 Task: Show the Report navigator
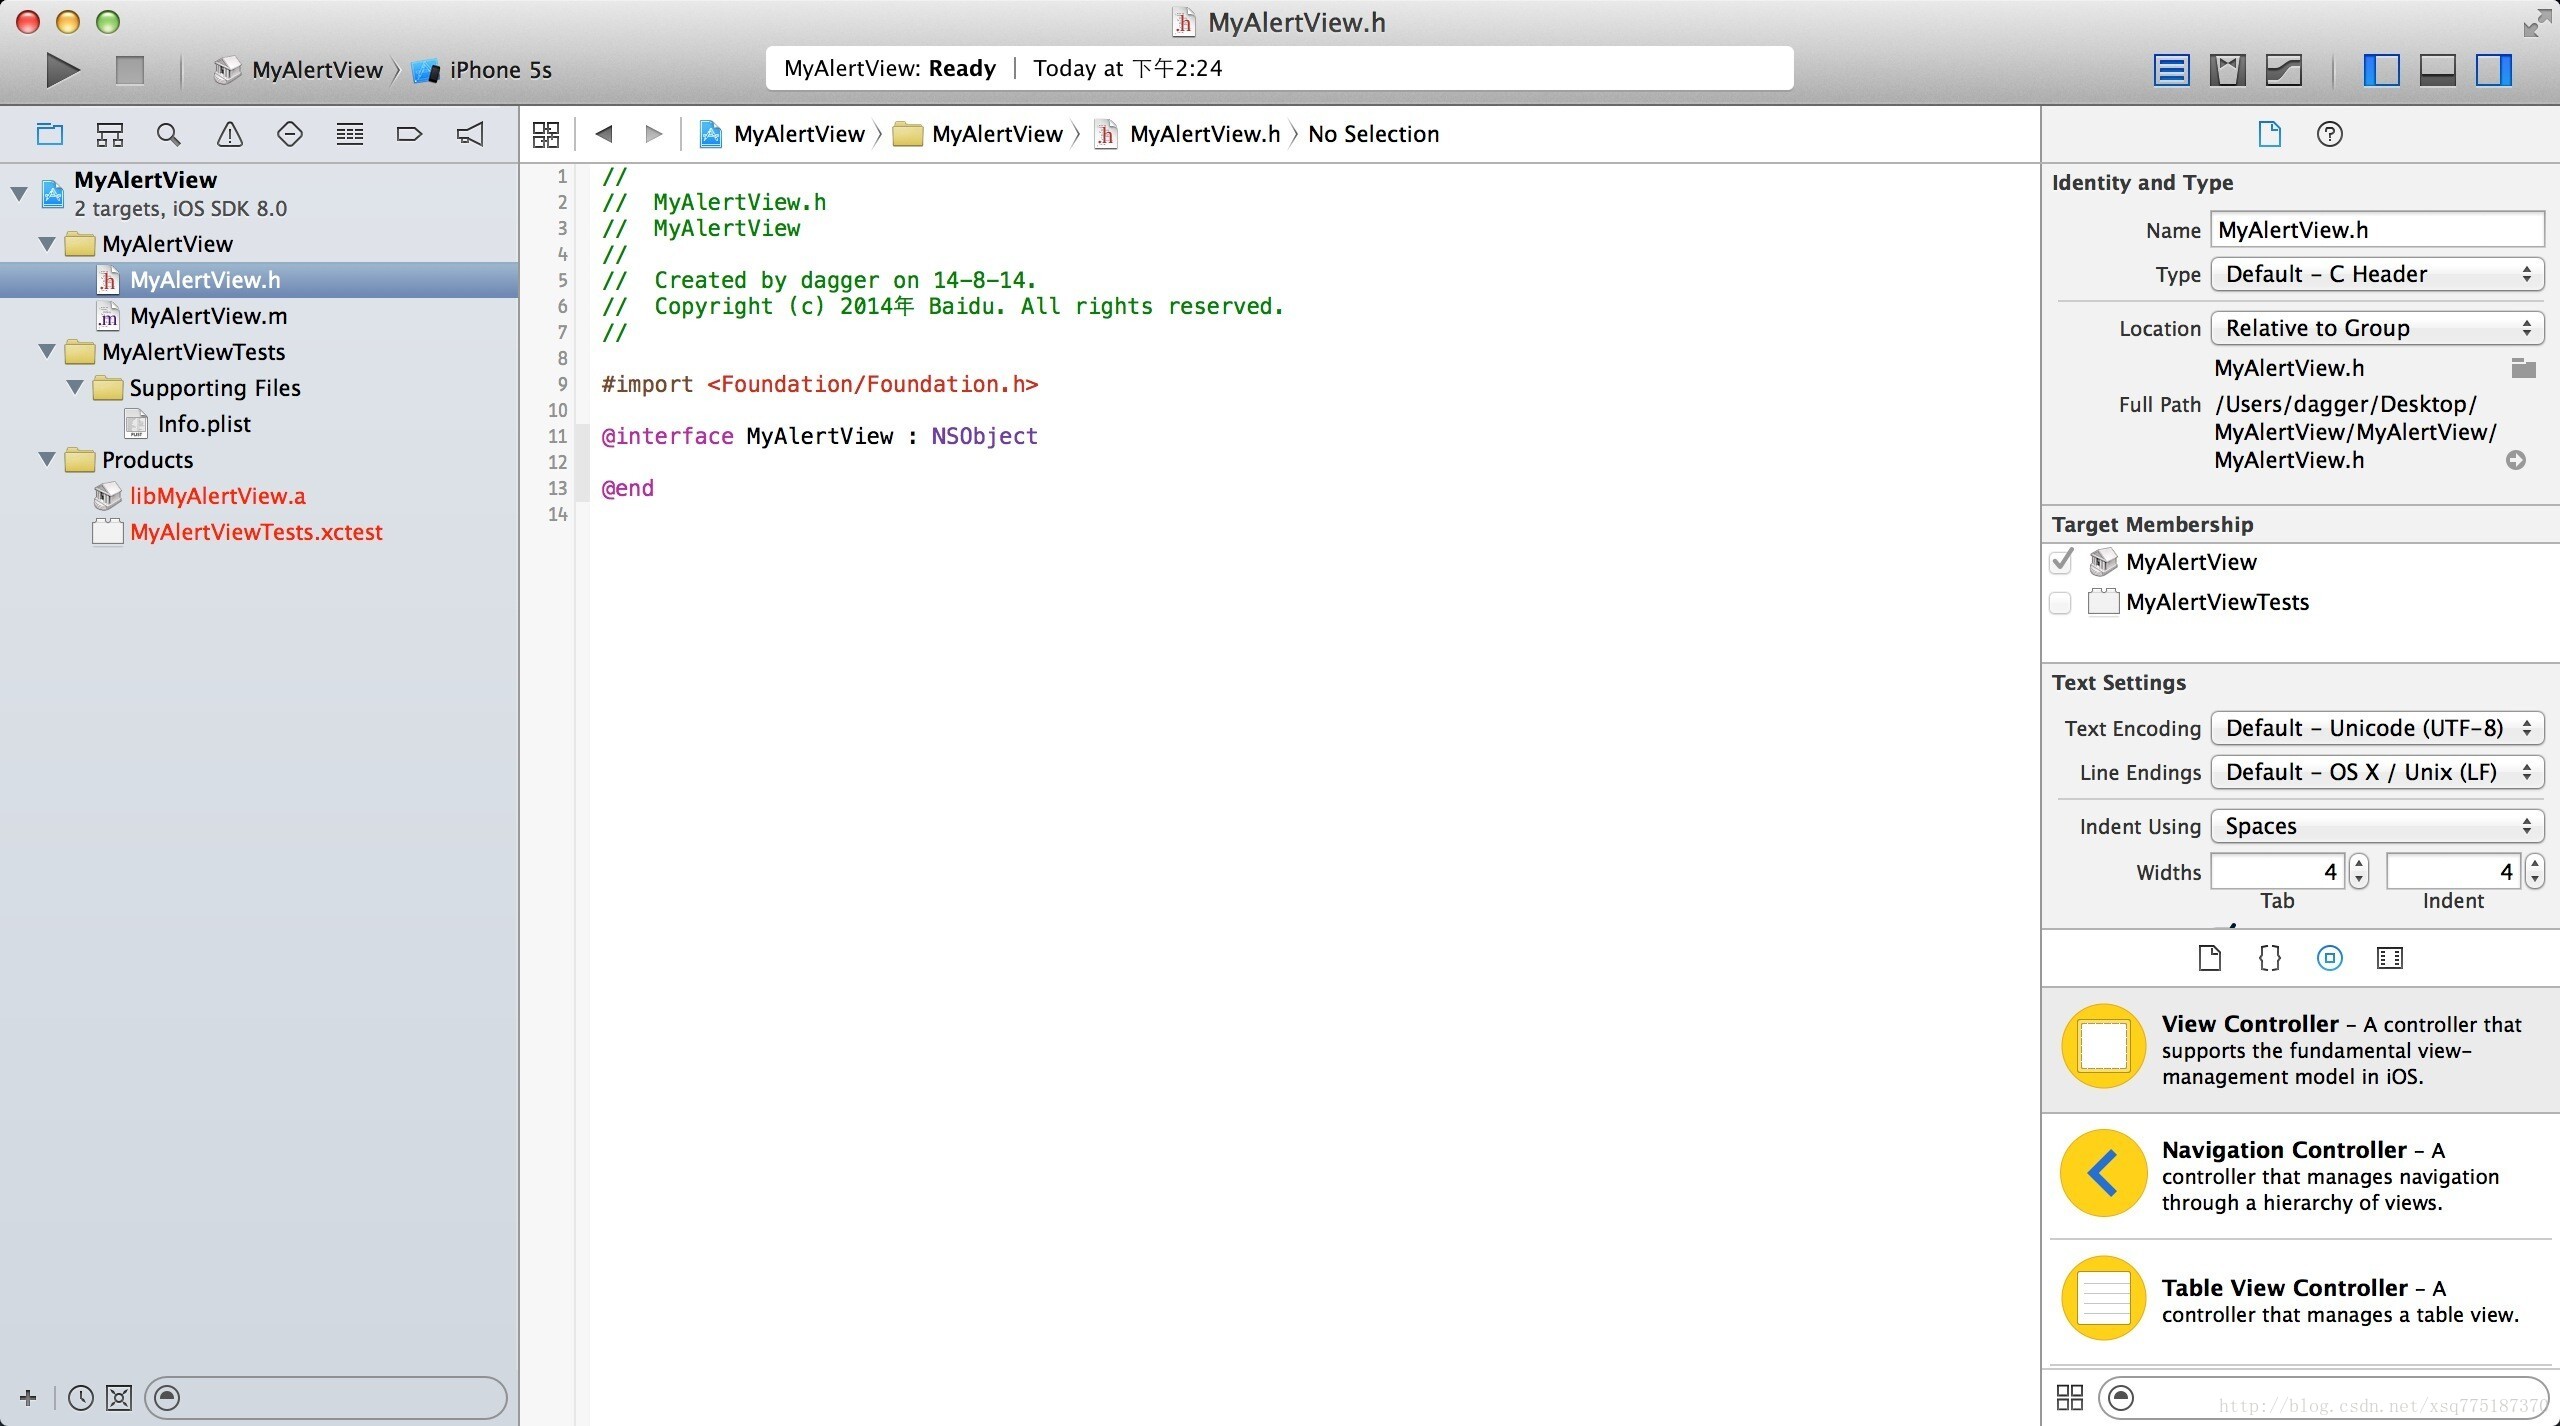(x=470, y=134)
